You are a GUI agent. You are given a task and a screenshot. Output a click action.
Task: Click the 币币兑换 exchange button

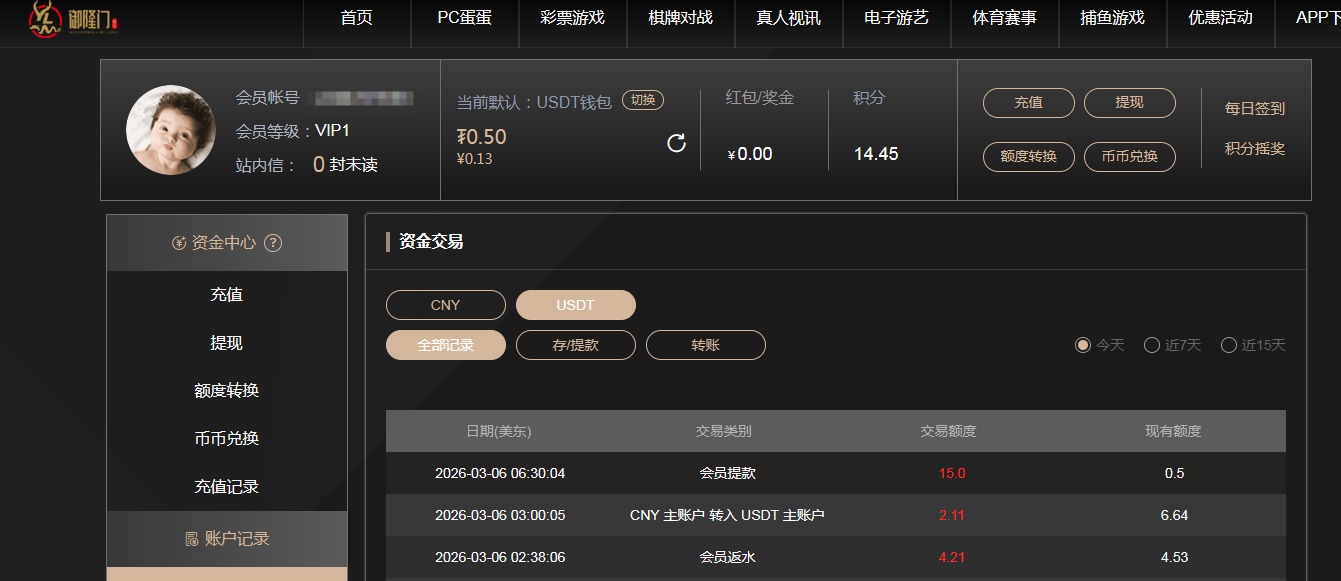[1129, 157]
